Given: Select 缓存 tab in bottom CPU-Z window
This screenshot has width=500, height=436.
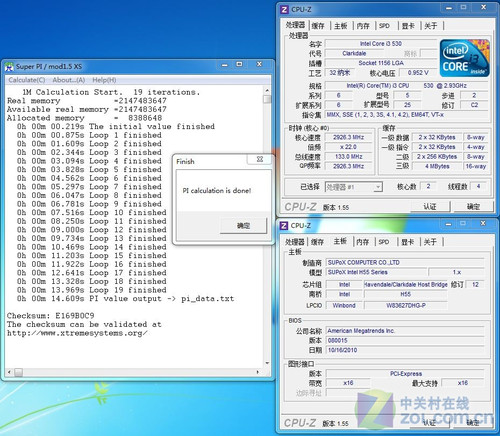Looking at the screenshot, I should [317, 242].
